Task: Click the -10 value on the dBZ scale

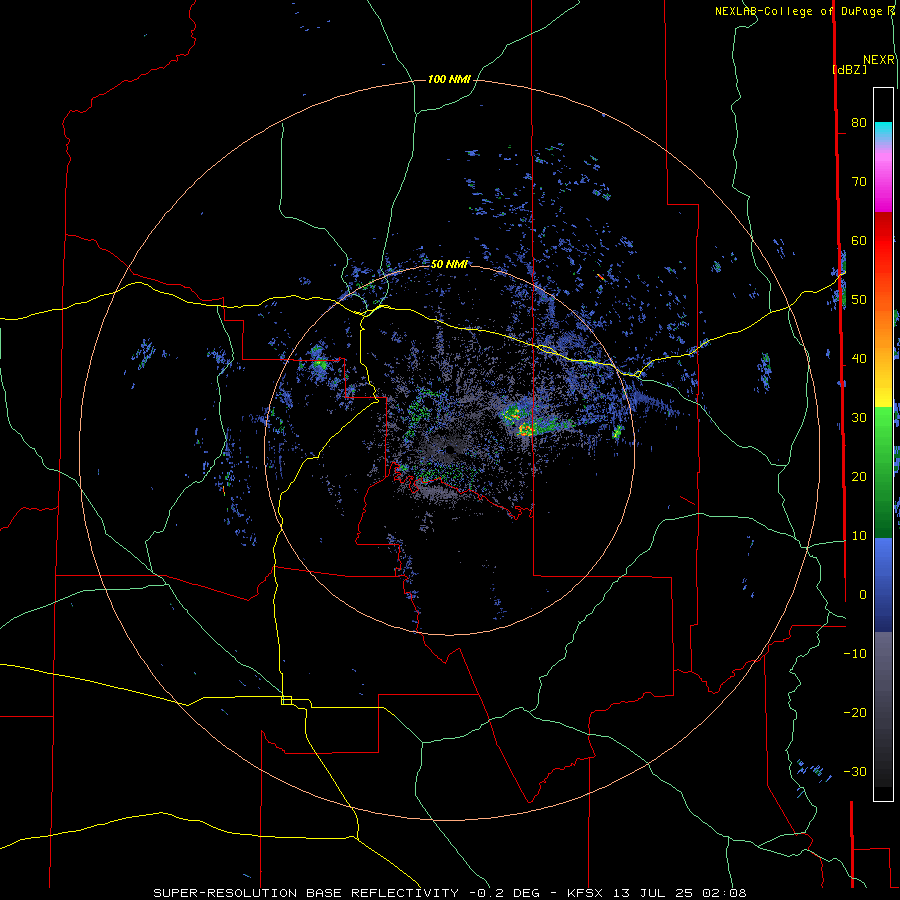Action: click(x=855, y=654)
